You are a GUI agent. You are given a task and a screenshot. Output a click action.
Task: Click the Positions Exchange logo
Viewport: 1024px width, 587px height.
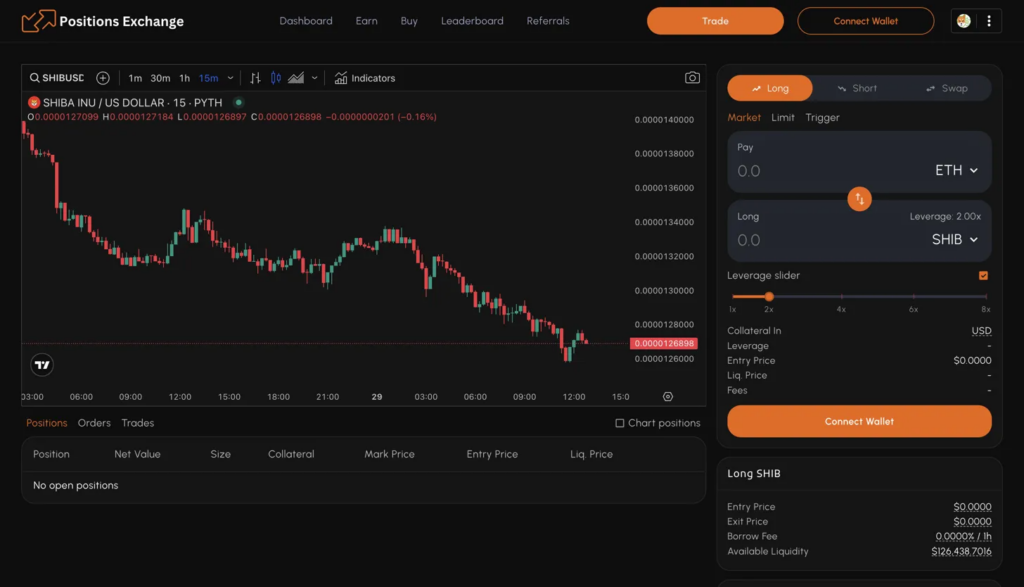103,21
